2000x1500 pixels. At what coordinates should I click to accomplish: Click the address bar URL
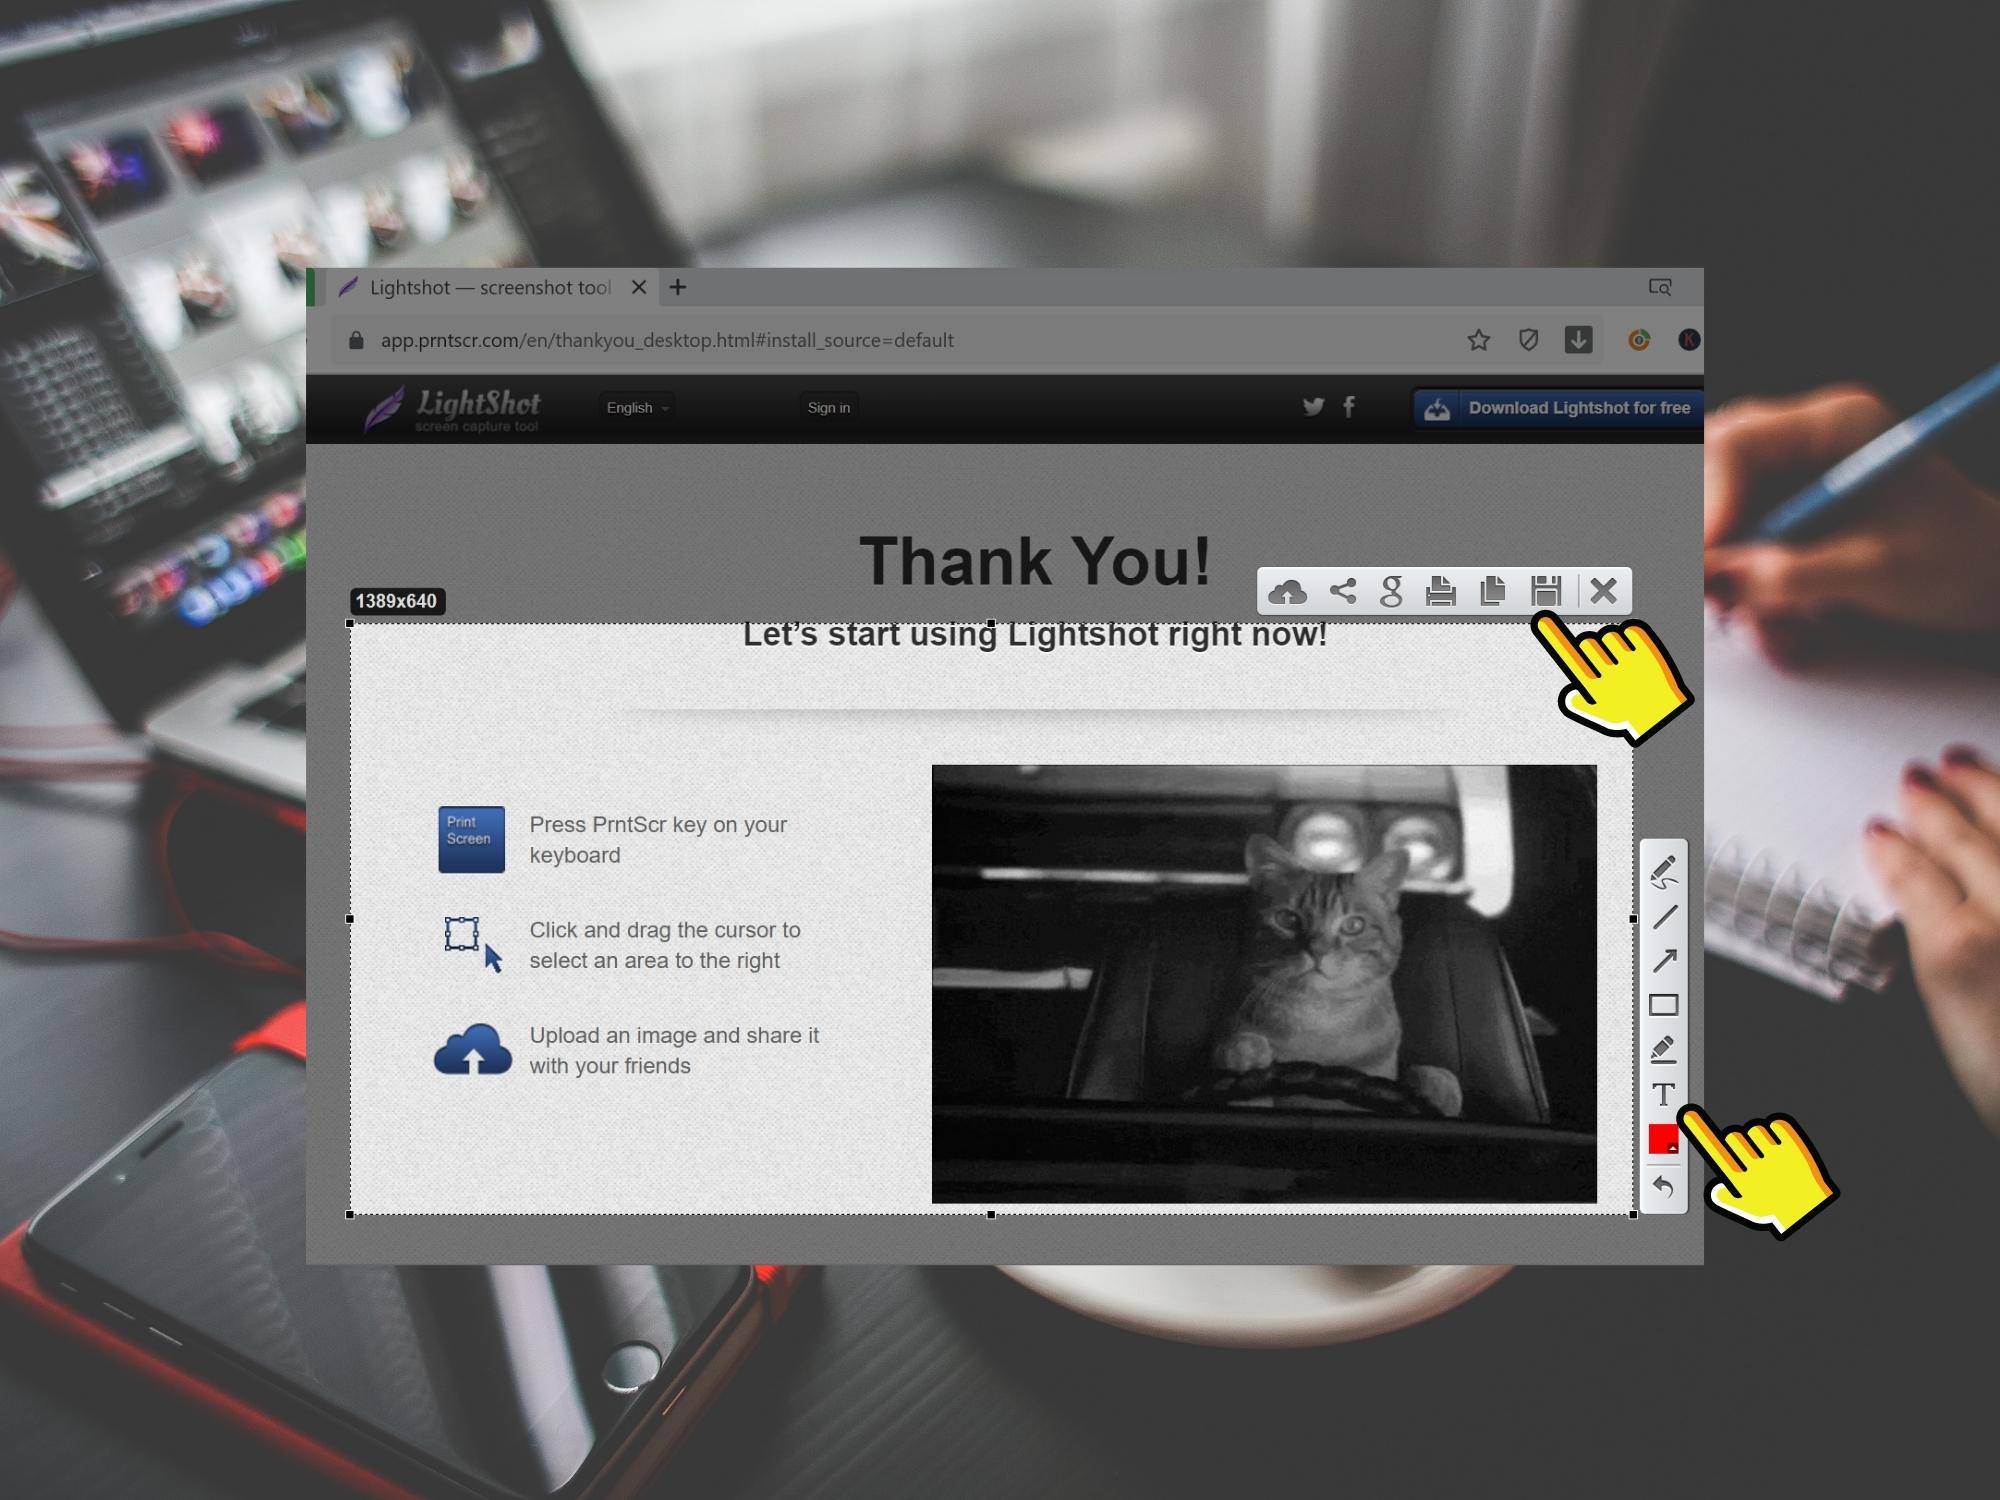[667, 340]
